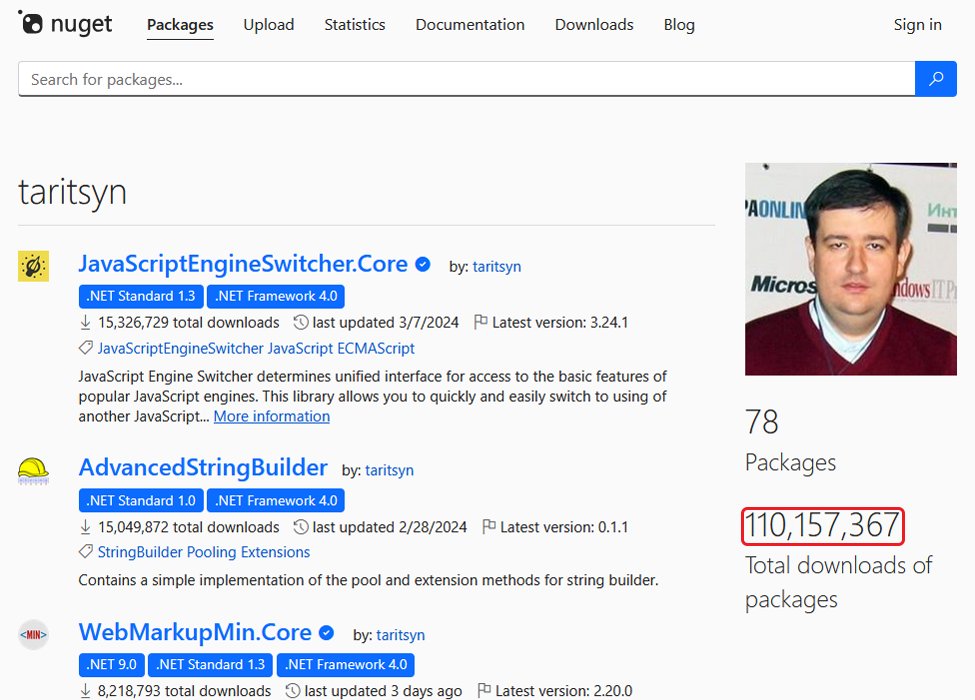
Task: Click the Sign in link
Action: (917, 24)
